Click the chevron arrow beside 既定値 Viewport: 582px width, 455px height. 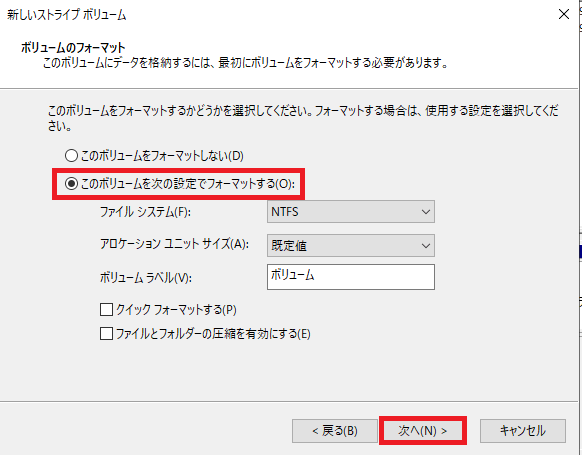tap(426, 246)
